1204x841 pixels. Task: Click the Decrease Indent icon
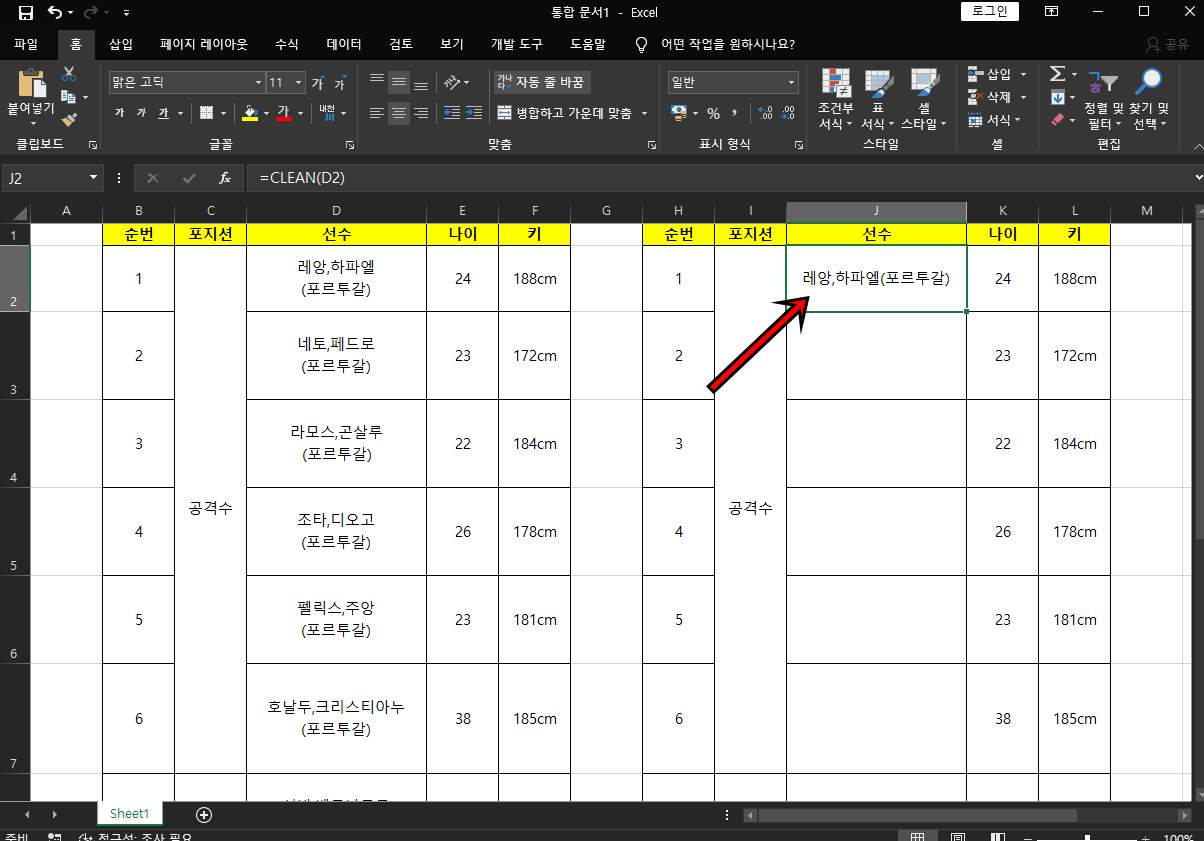[x=452, y=114]
